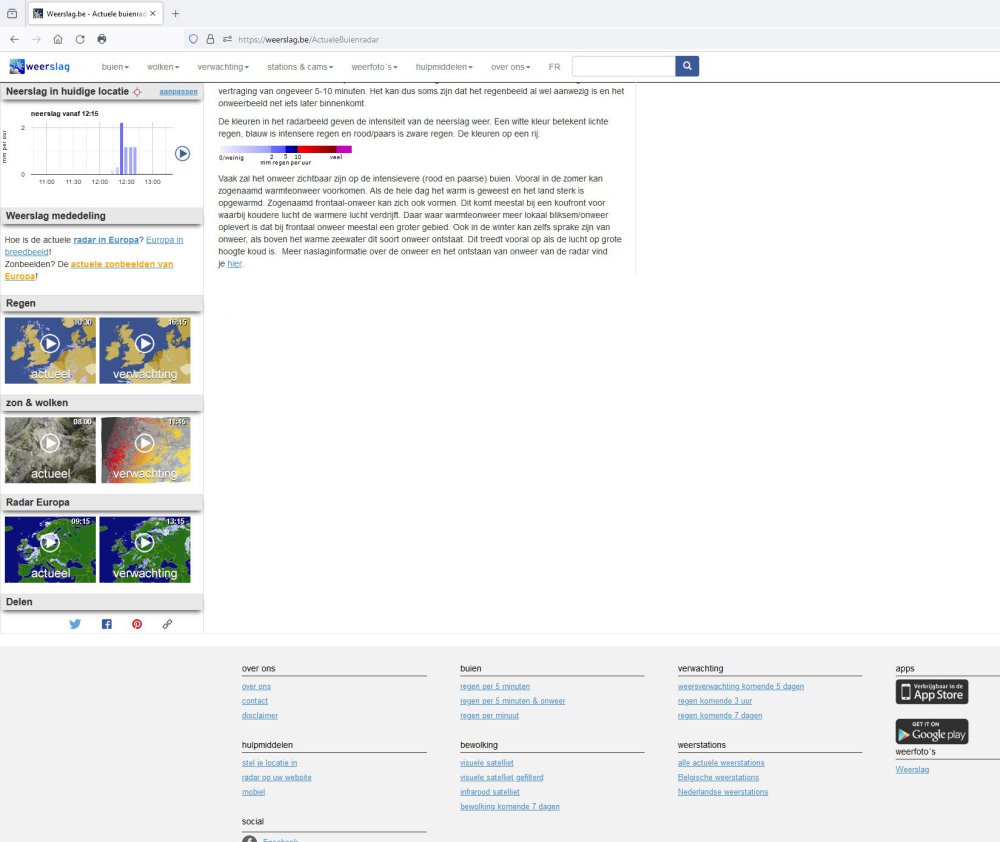The width and height of the screenshot is (1000, 842).
Task: Share page via Facebook icon
Action: (x=107, y=624)
